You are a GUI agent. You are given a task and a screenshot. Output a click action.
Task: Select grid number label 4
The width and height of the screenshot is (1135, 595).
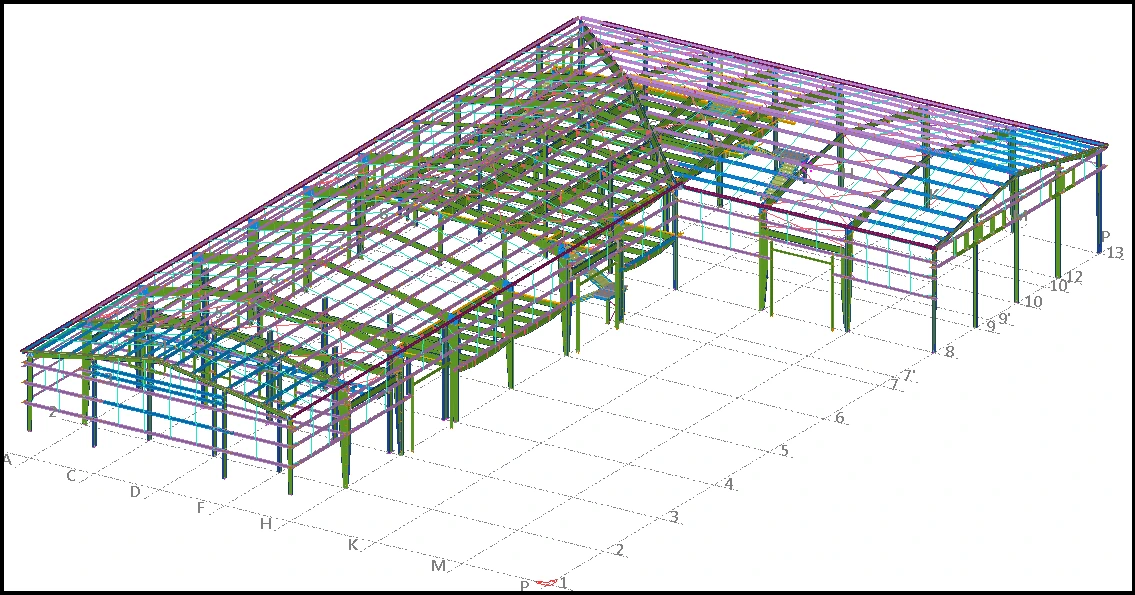[x=729, y=484]
